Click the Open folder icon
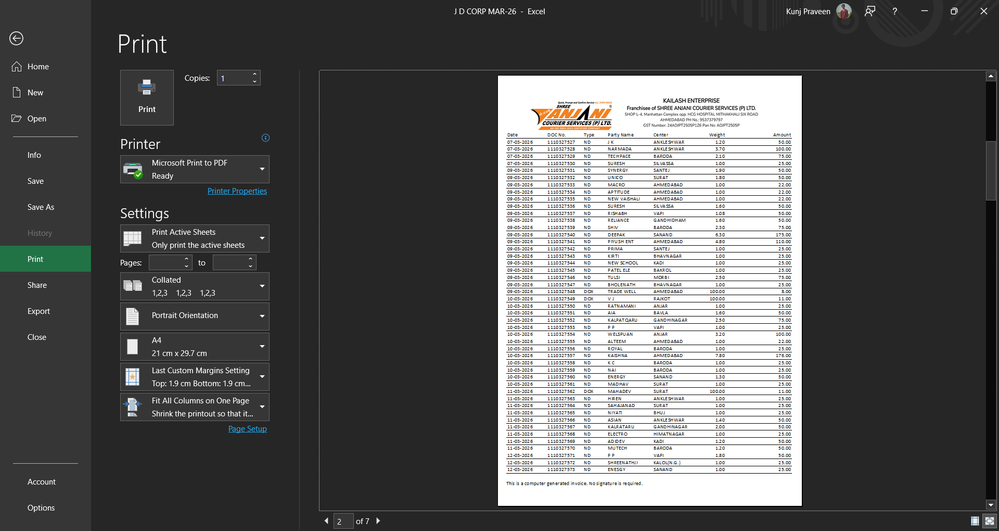999x531 pixels. pos(17,119)
